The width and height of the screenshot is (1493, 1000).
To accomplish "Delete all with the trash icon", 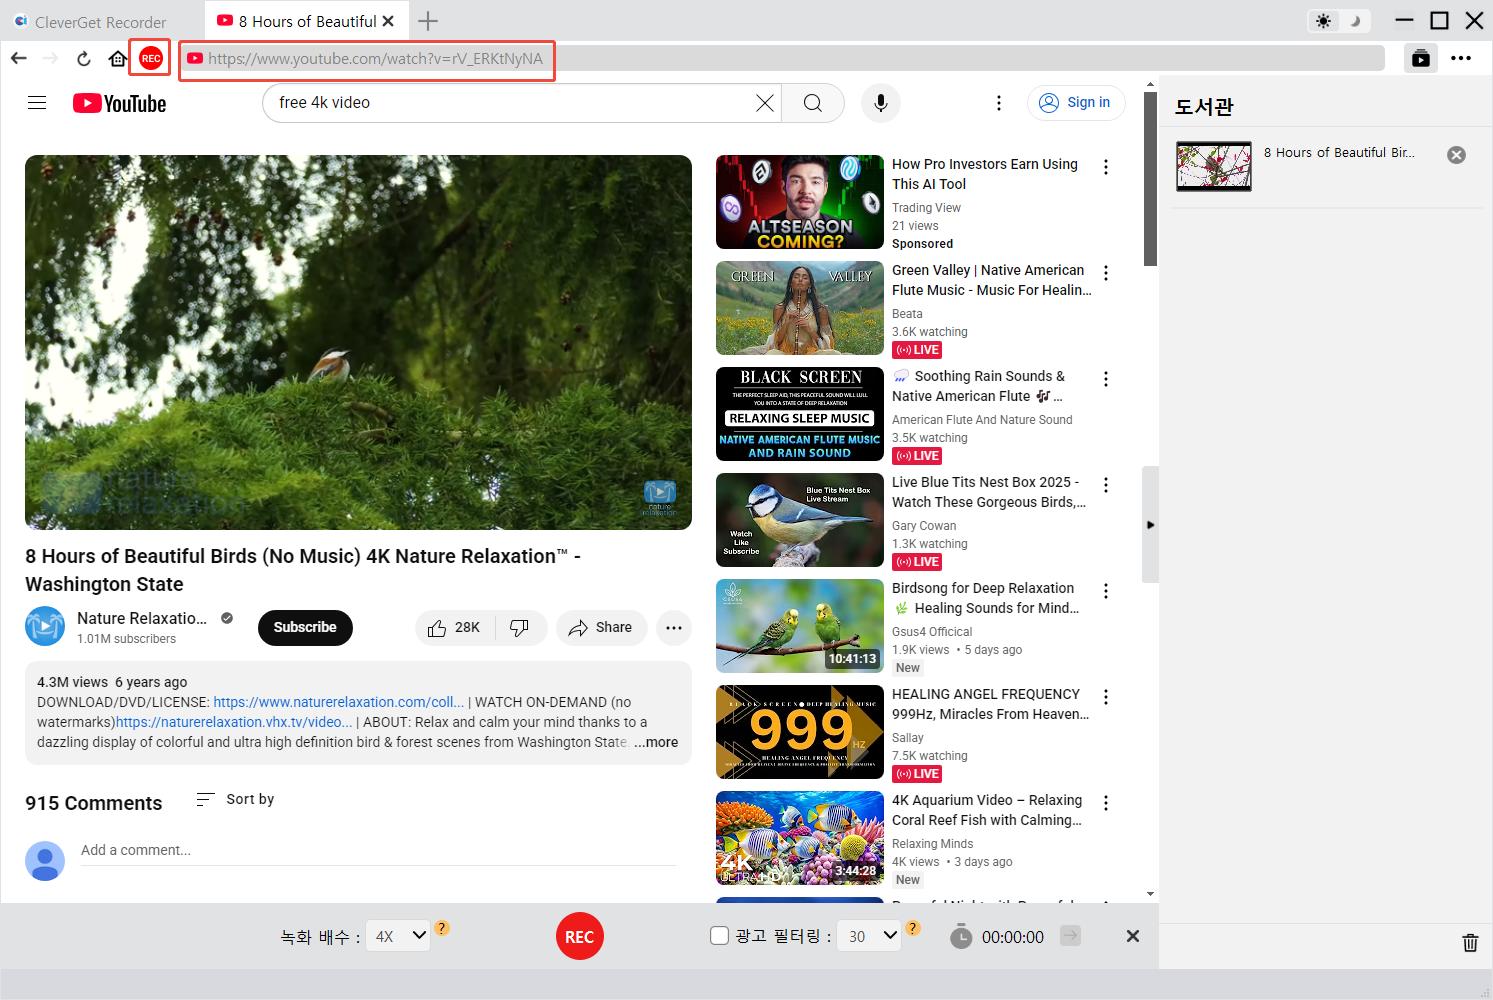I will [x=1470, y=942].
